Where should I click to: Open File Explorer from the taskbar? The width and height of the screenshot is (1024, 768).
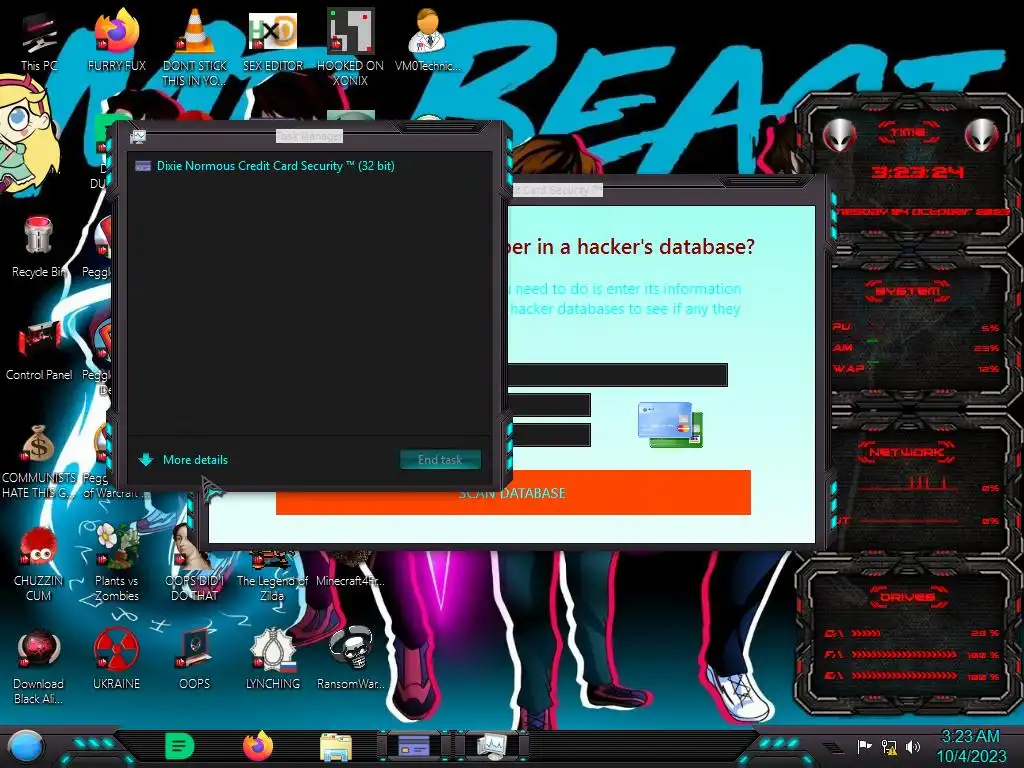click(x=336, y=747)
